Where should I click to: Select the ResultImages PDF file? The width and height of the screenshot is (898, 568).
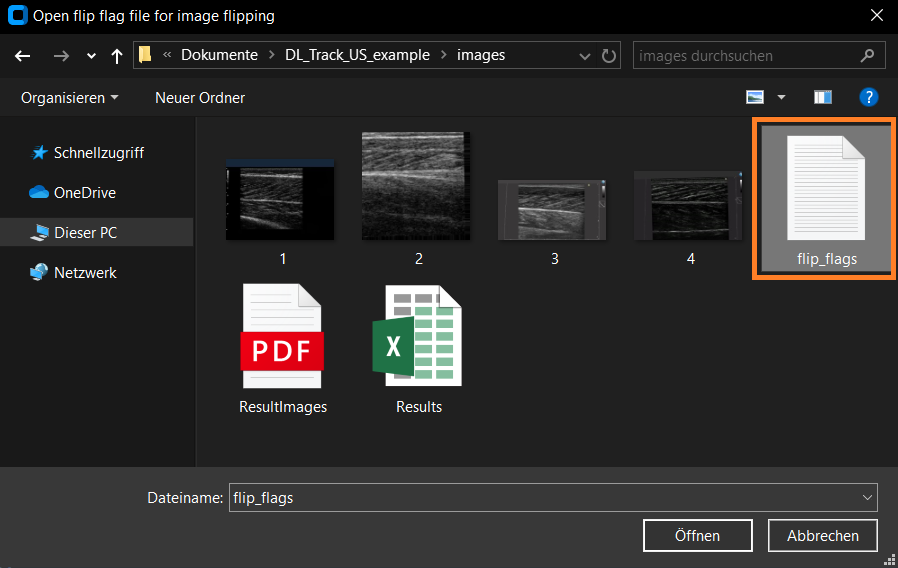pyautogui.click(x=282, y=350)
